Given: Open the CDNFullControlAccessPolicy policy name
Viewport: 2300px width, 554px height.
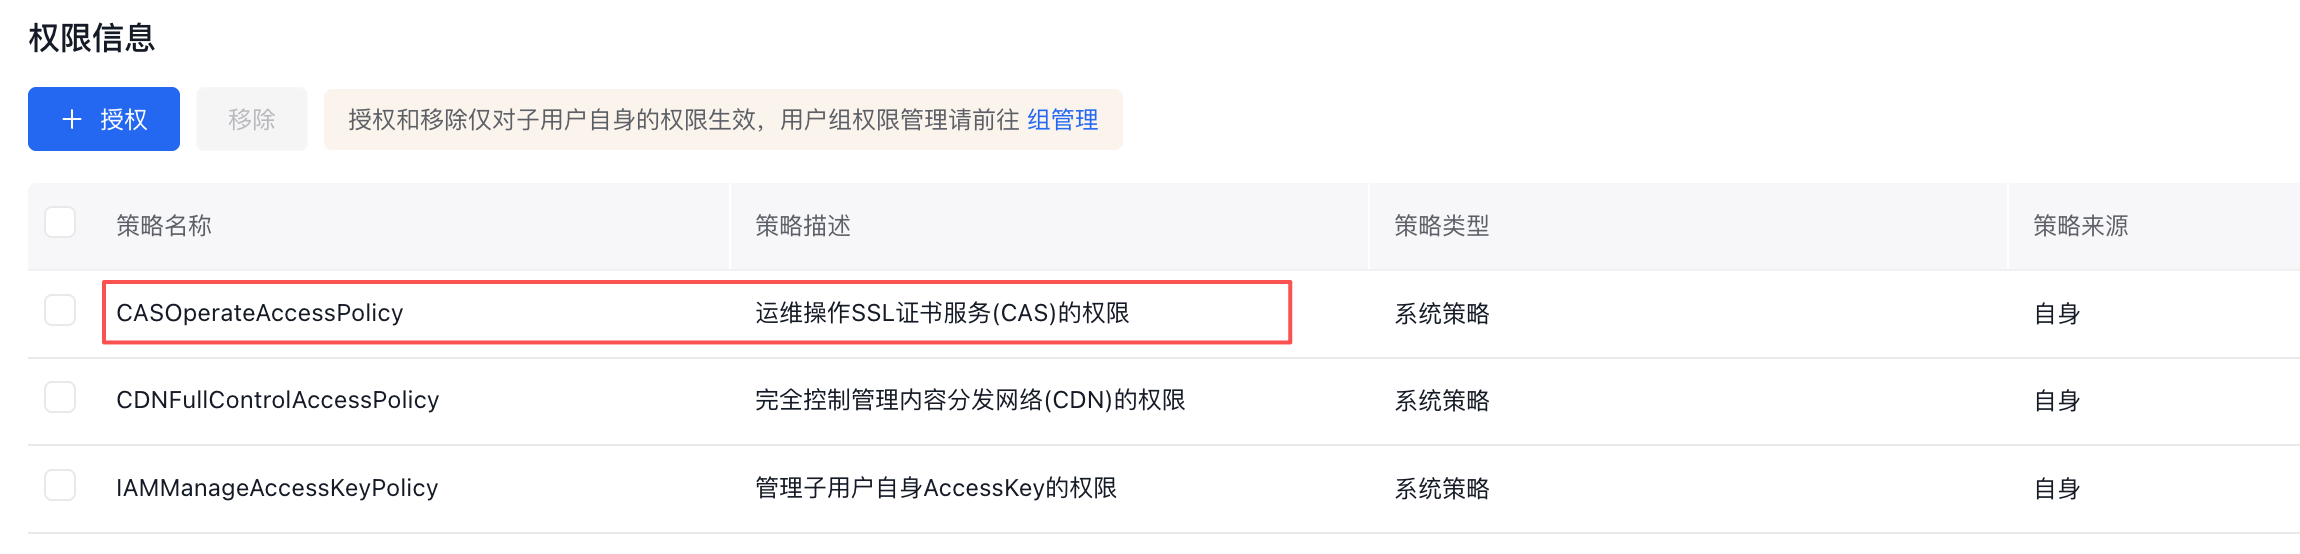Looking at the screenshot, I should coord(277,400).
